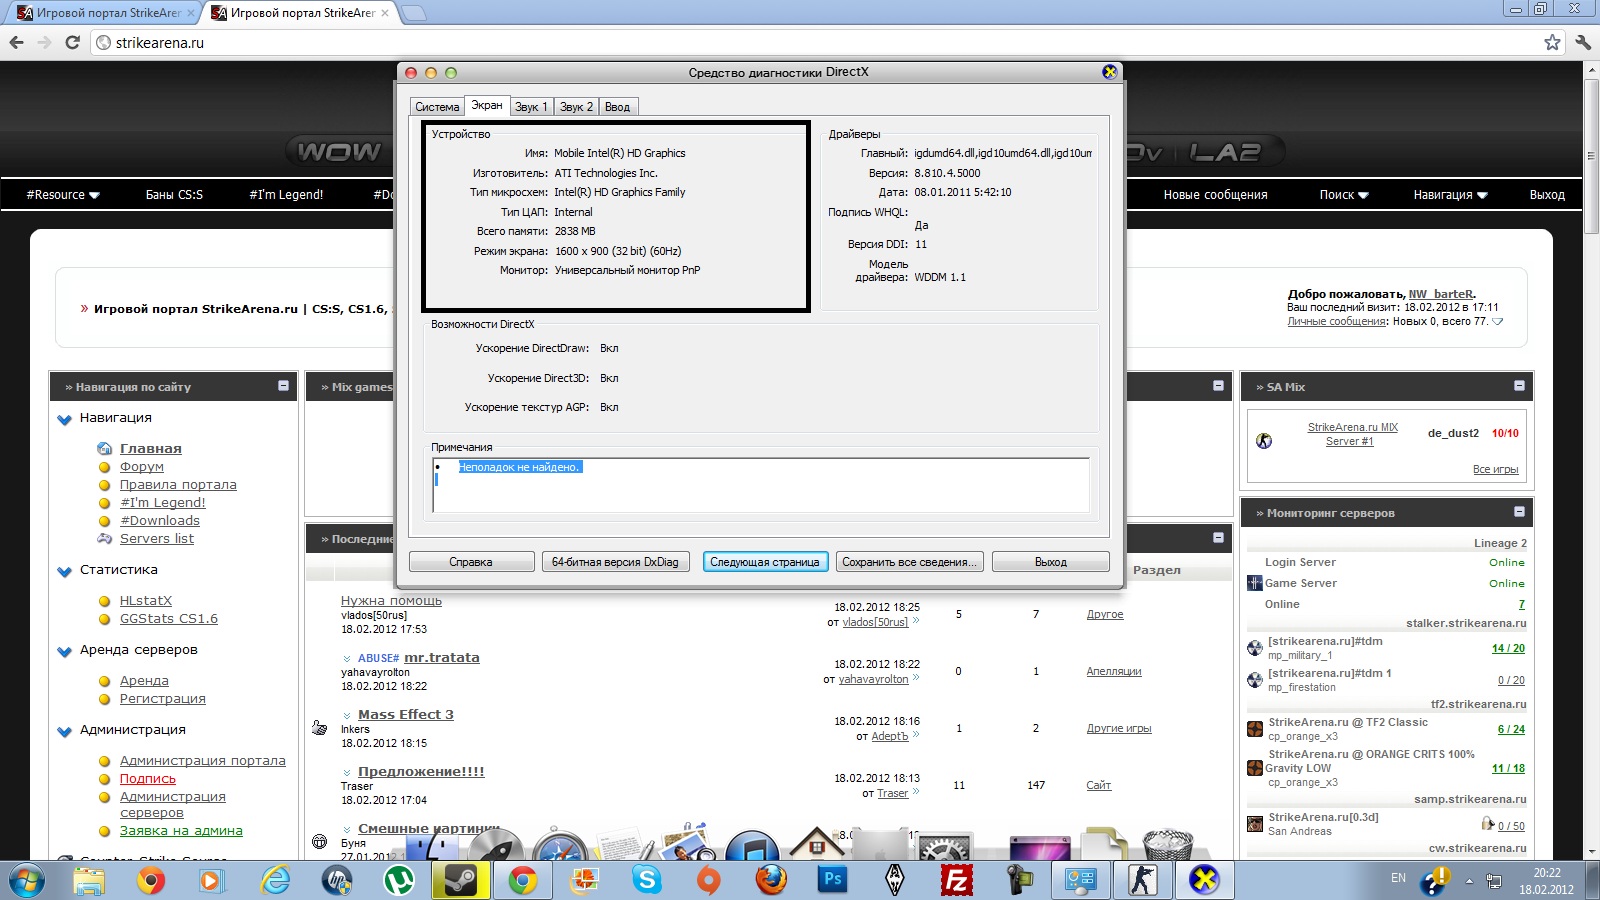Image resolution: width=1600 pixels, height=900 pixels.
Task: Open the HP application in the taskbar
Action: tap(337, 880)
